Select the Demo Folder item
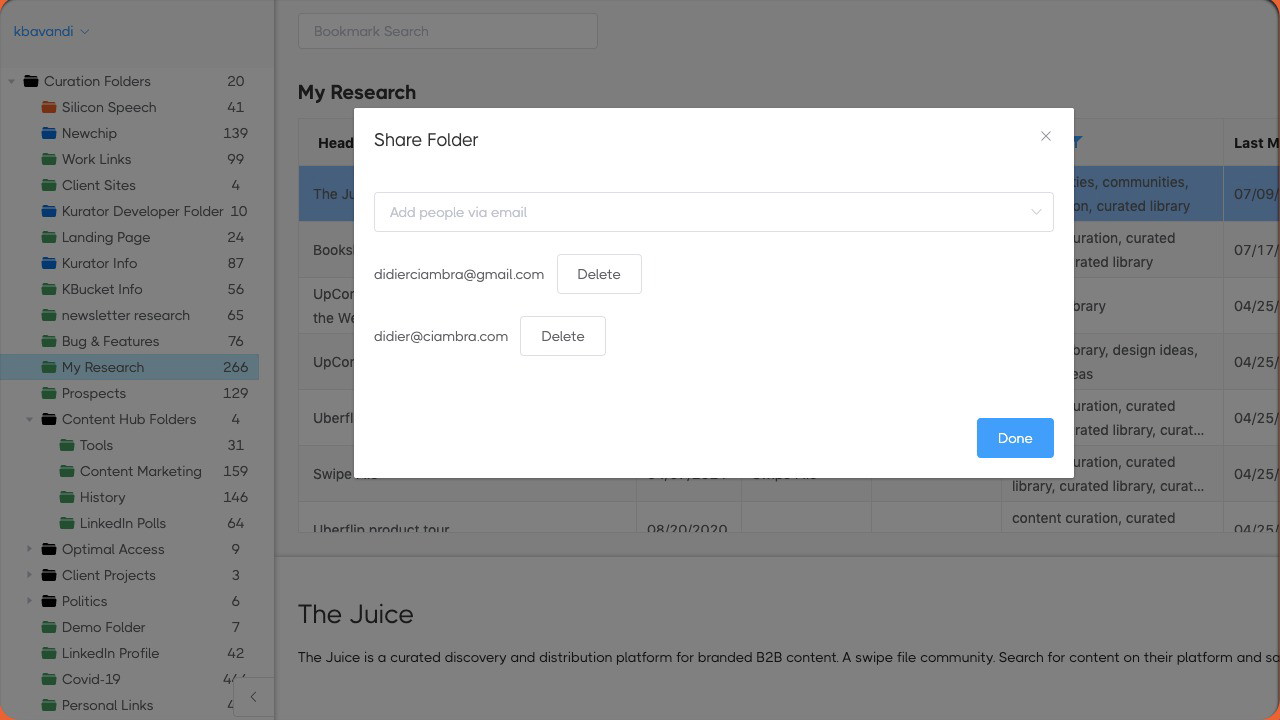 [103, 627]
